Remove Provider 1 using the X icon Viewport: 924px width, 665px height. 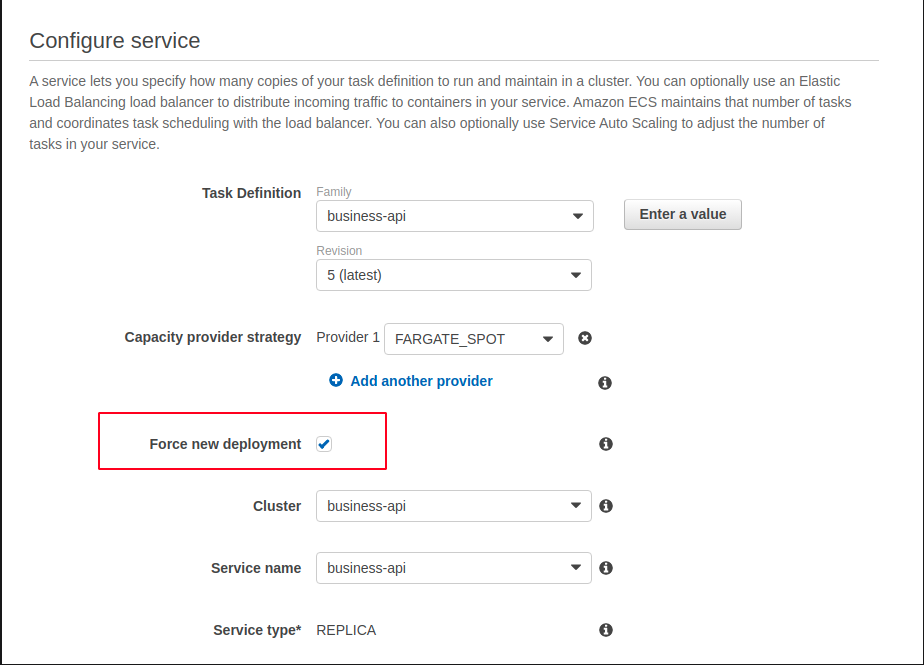click(x=584, y=338)
